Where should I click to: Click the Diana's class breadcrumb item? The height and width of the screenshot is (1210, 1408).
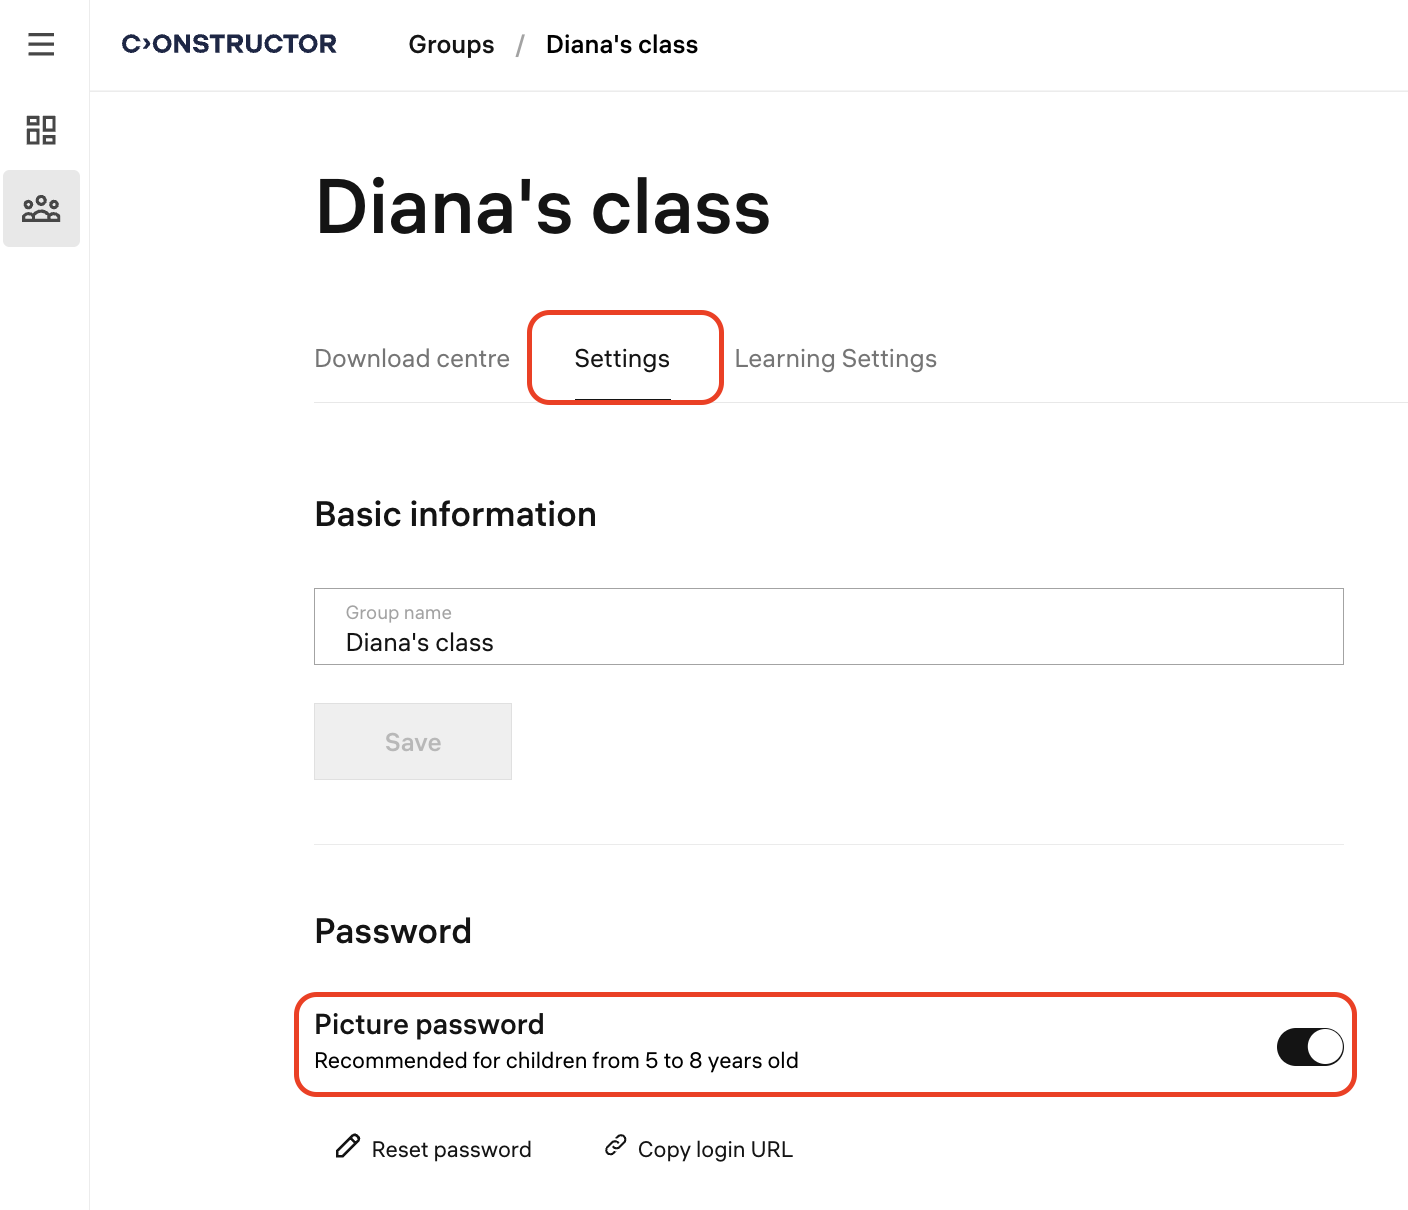[621, 45]
